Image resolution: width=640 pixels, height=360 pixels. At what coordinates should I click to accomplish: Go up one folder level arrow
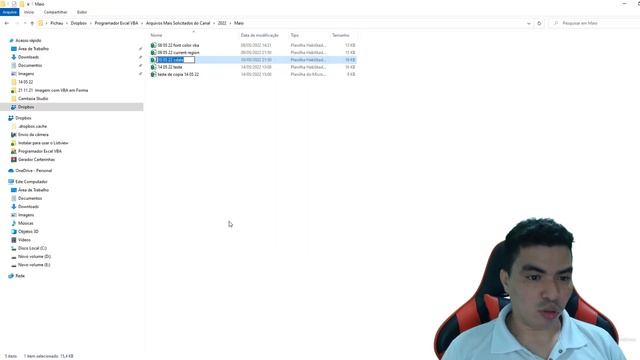32,23
